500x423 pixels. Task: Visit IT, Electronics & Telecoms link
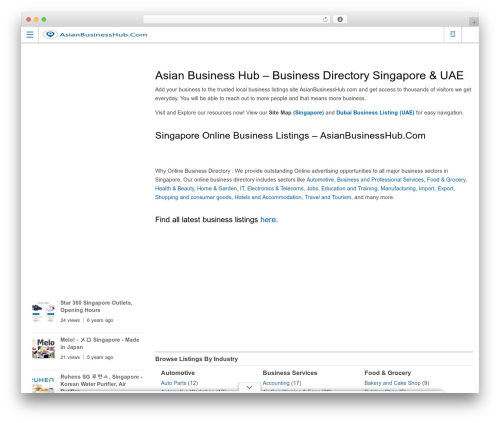272,189
